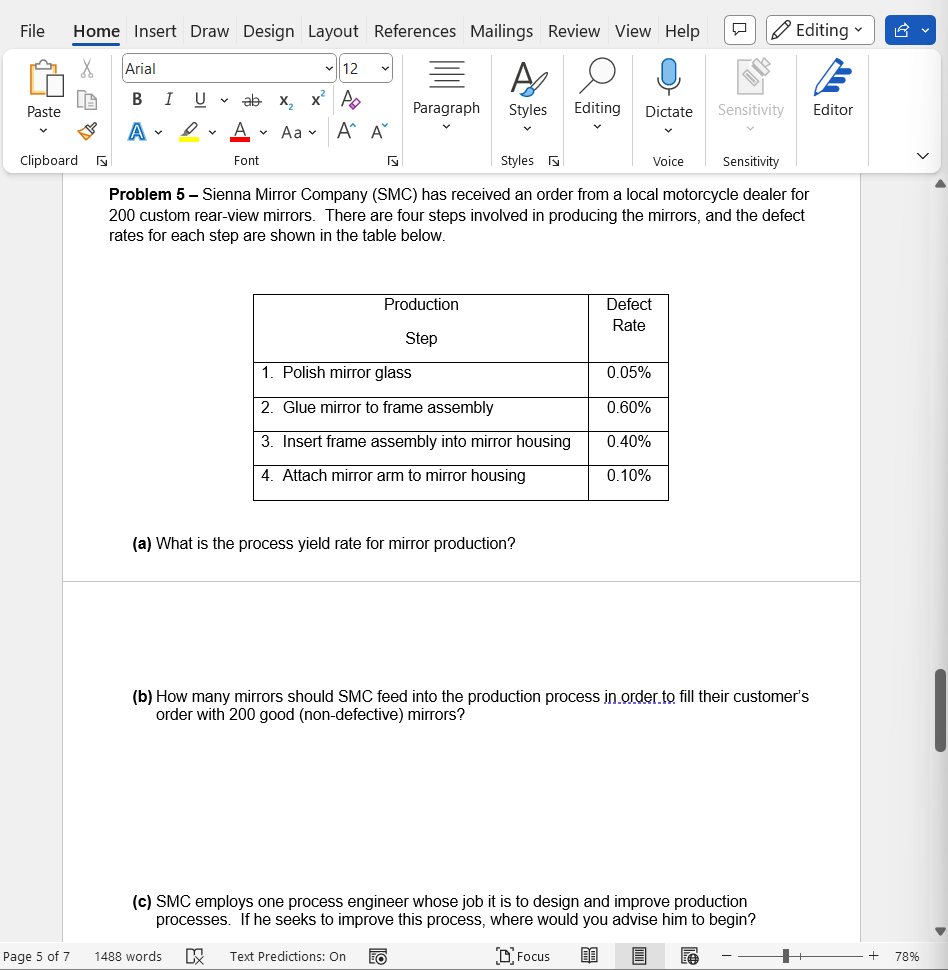Open Styles pane launcher

[554, 161]
